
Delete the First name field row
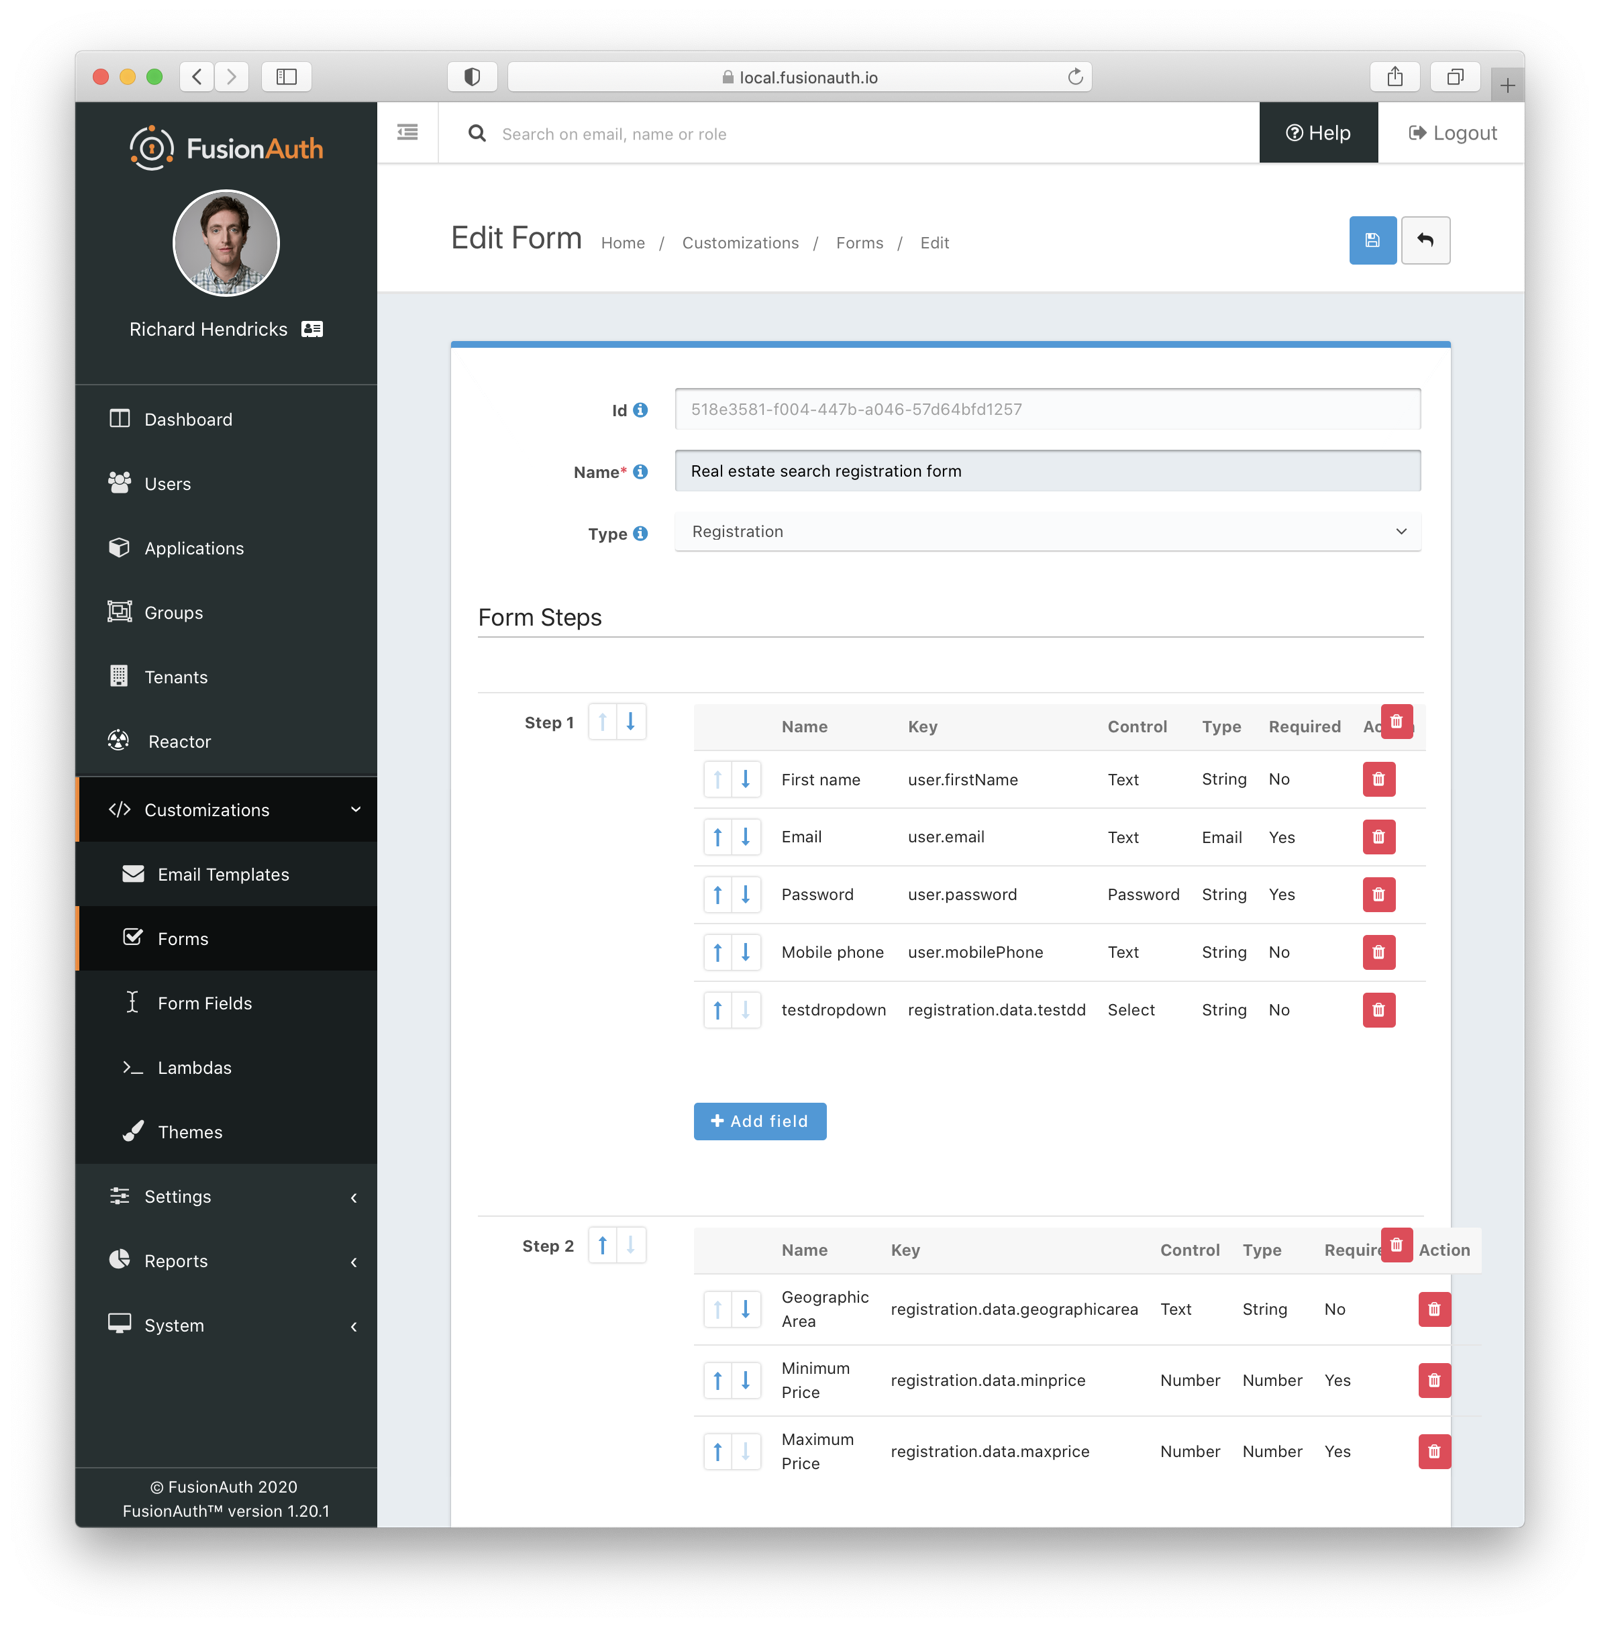click(1378, 779)
